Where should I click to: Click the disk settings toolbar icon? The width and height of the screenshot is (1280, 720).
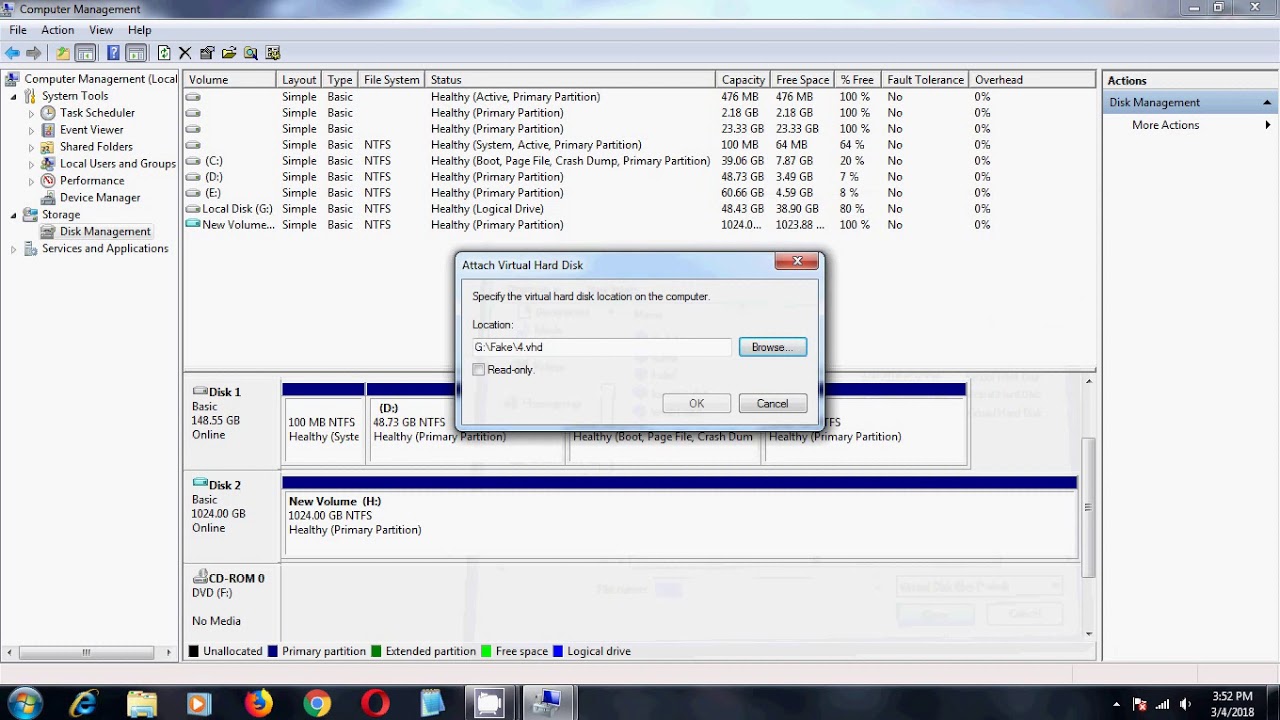click(273, 53)
